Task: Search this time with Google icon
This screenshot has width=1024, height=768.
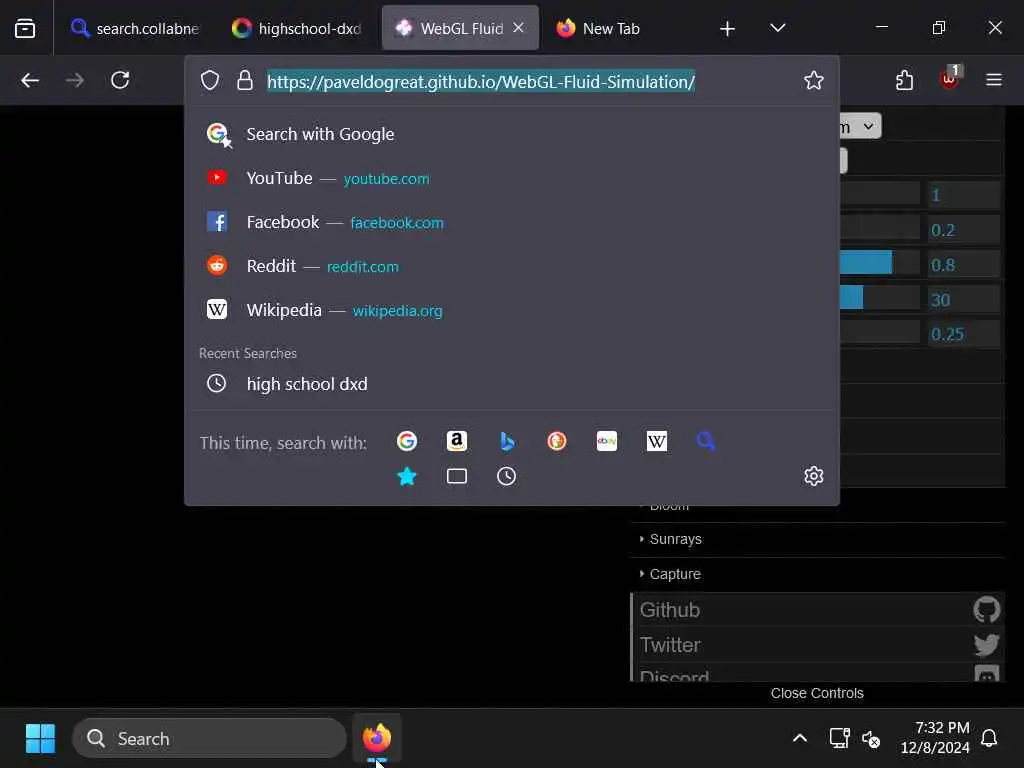Action: pyautogui.click(x=407, y=441)
